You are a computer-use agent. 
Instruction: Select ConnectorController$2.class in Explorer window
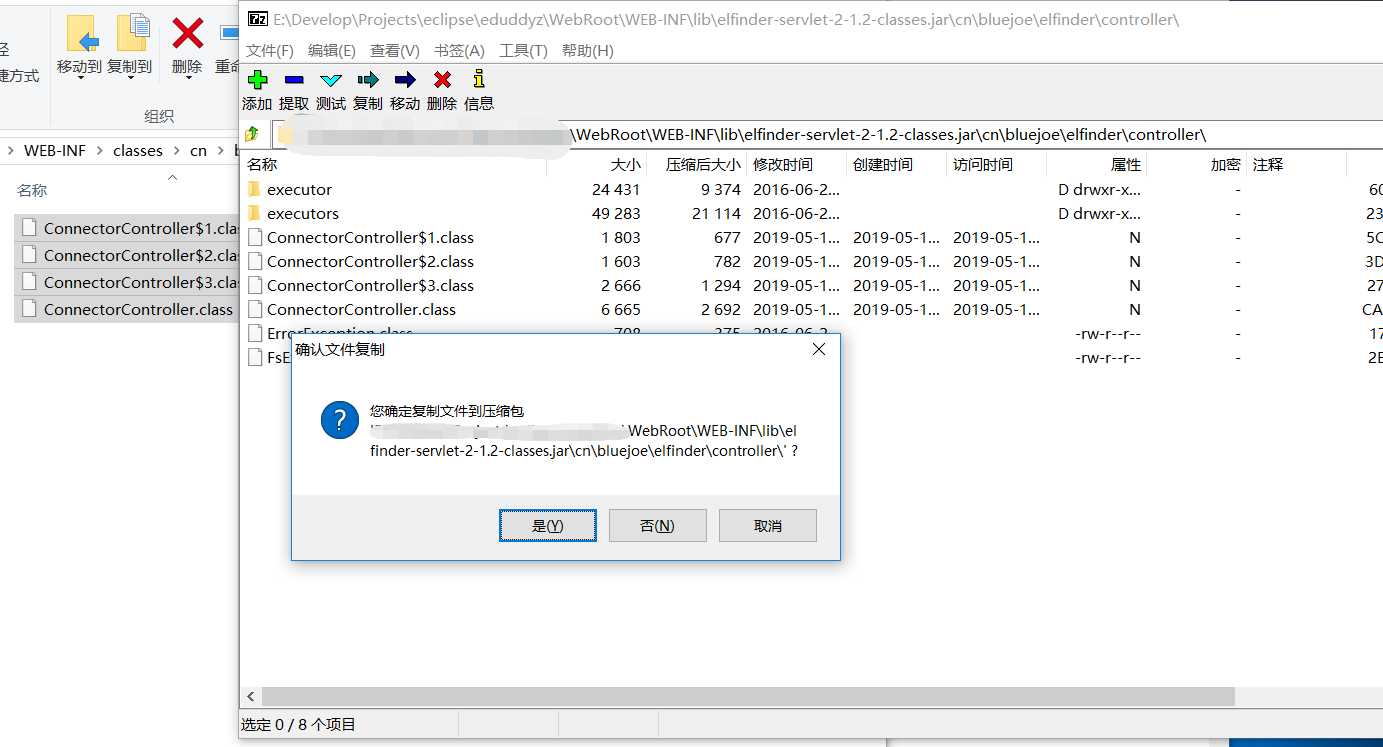pyautogui.click(x=127, y=255)
